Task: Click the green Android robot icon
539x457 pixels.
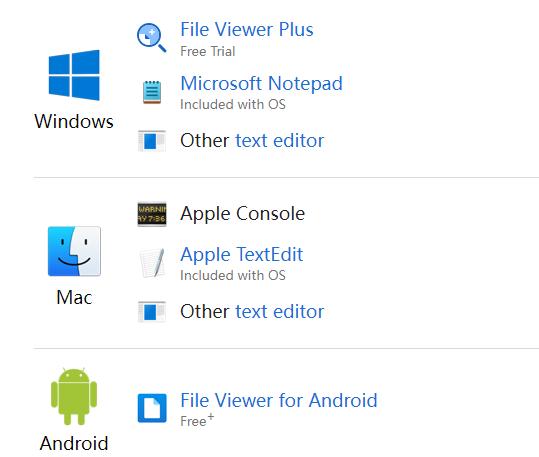Action: [74, 396]
